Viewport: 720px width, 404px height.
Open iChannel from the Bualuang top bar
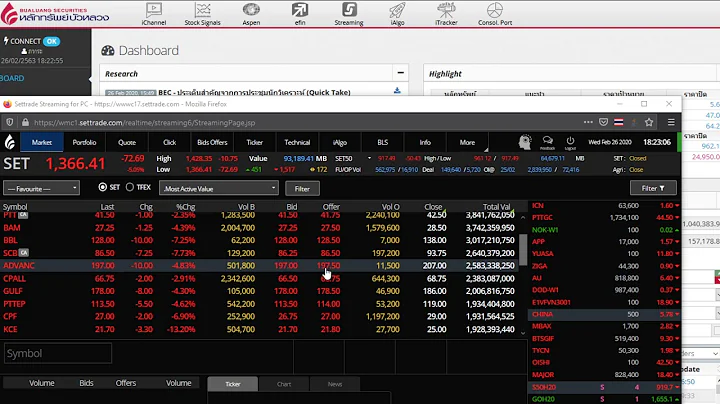154,14
